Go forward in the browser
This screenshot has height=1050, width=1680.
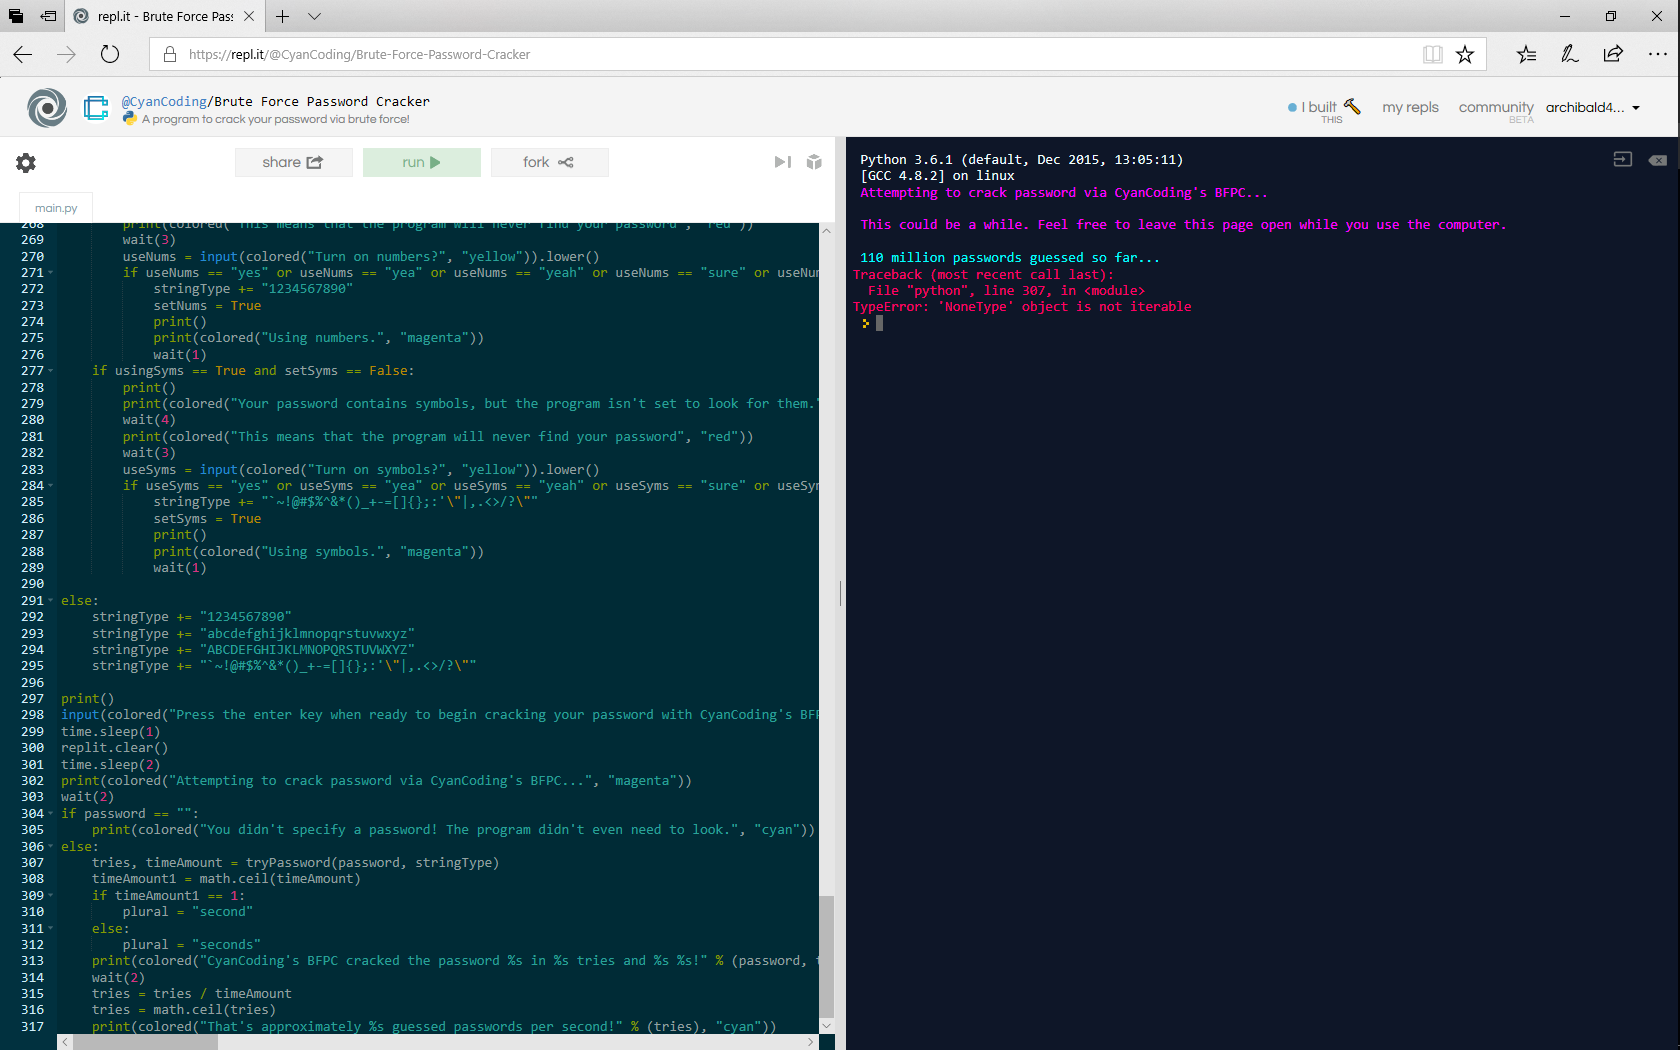pyautogui.click(x=67, y=54)
